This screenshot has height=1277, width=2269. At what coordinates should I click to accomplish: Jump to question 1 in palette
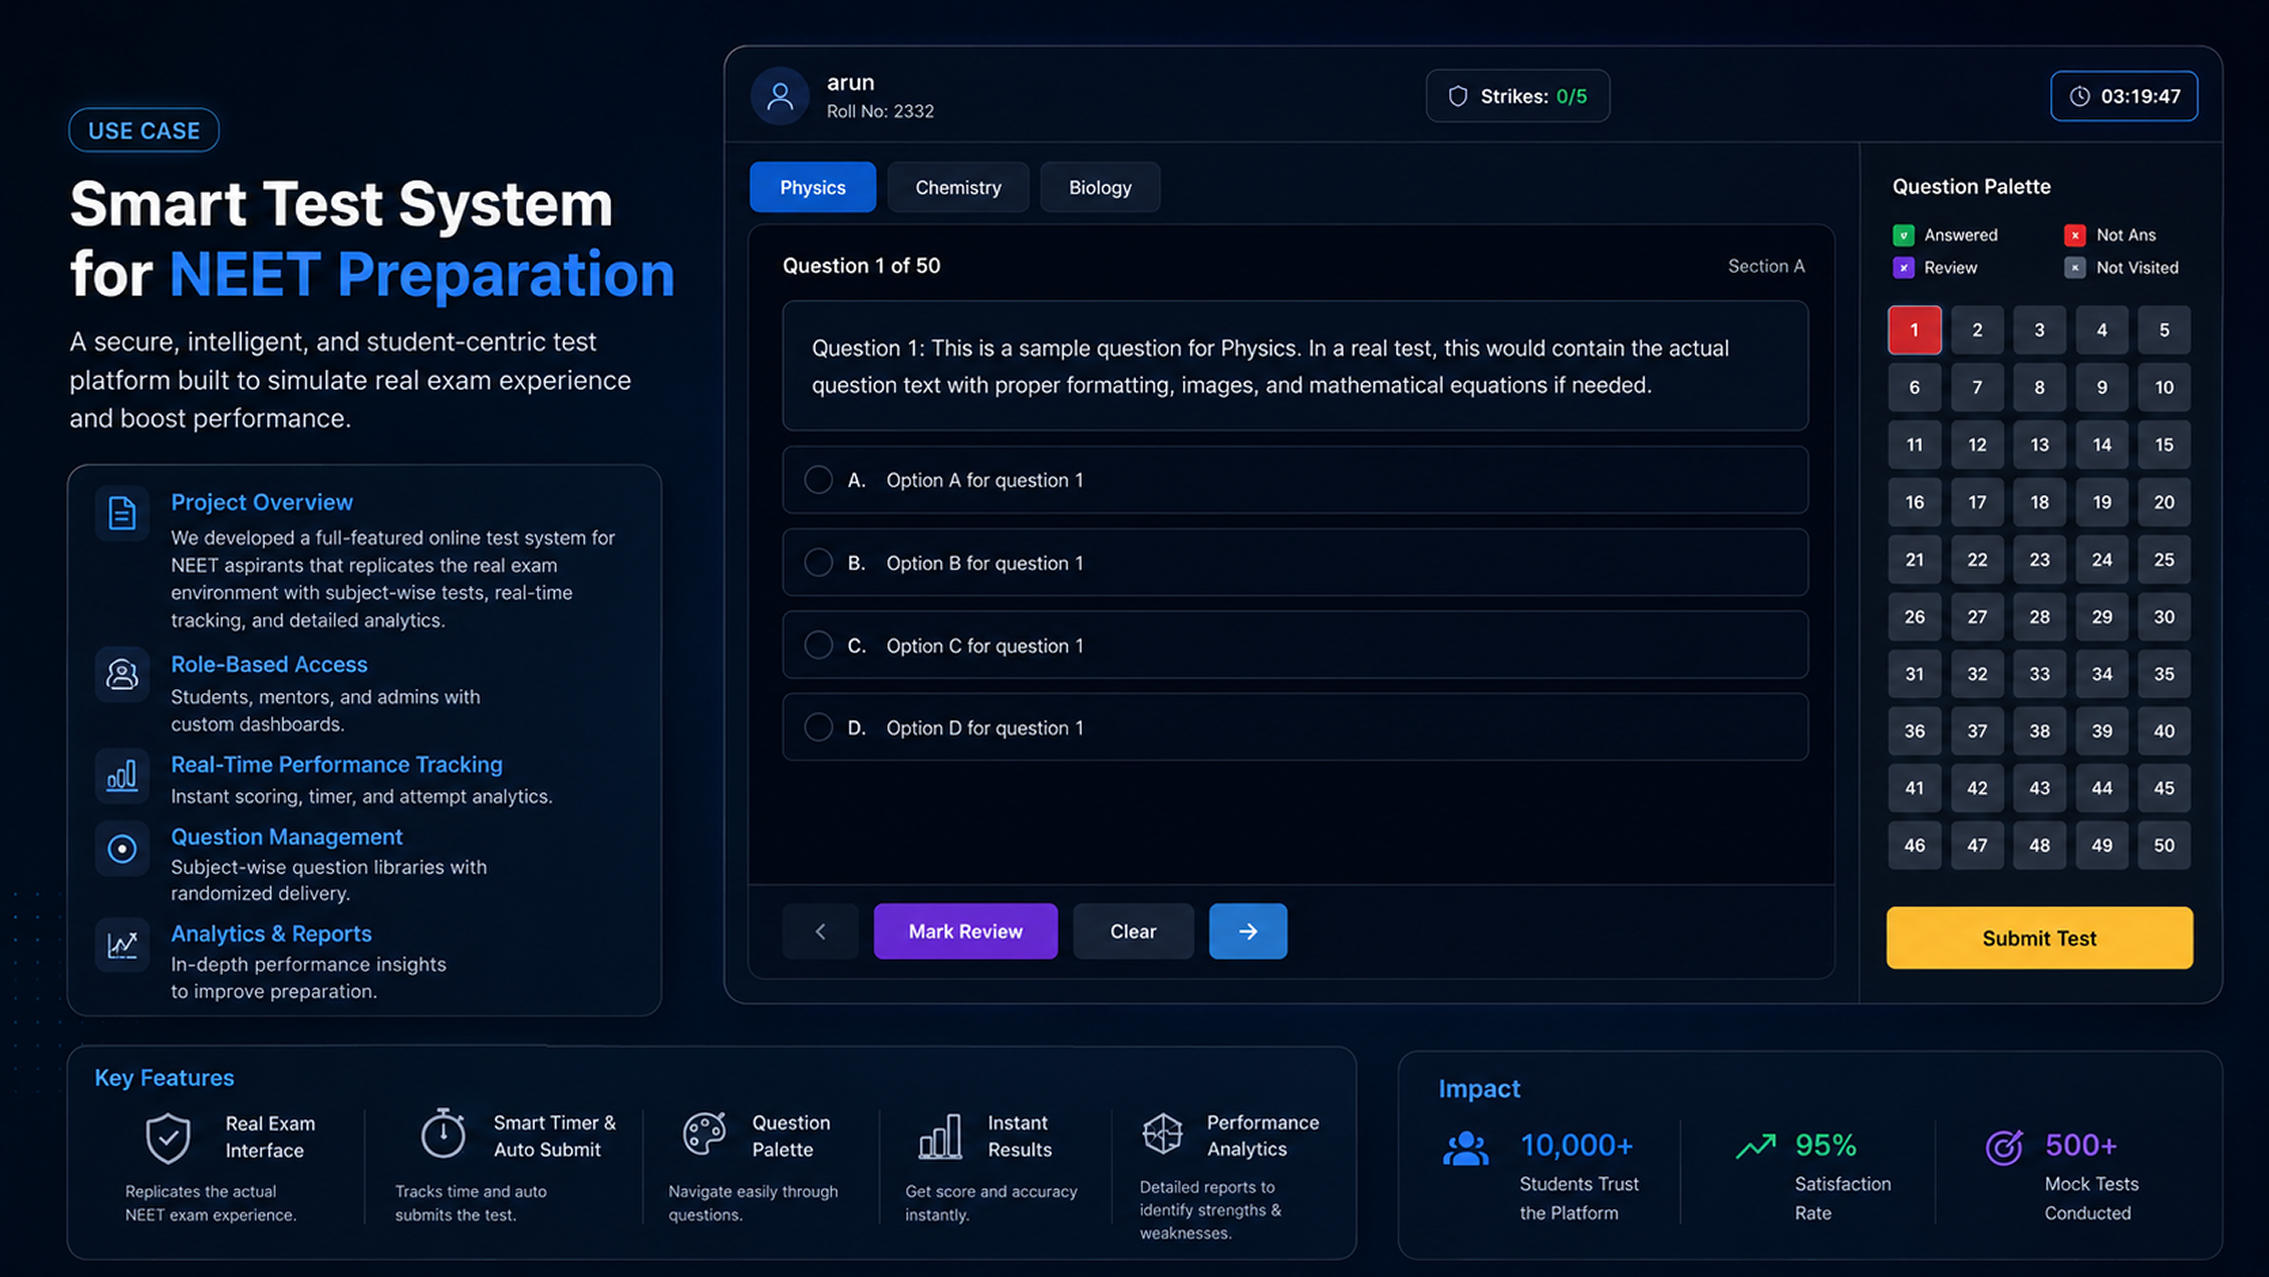[x=1914, y=330]
